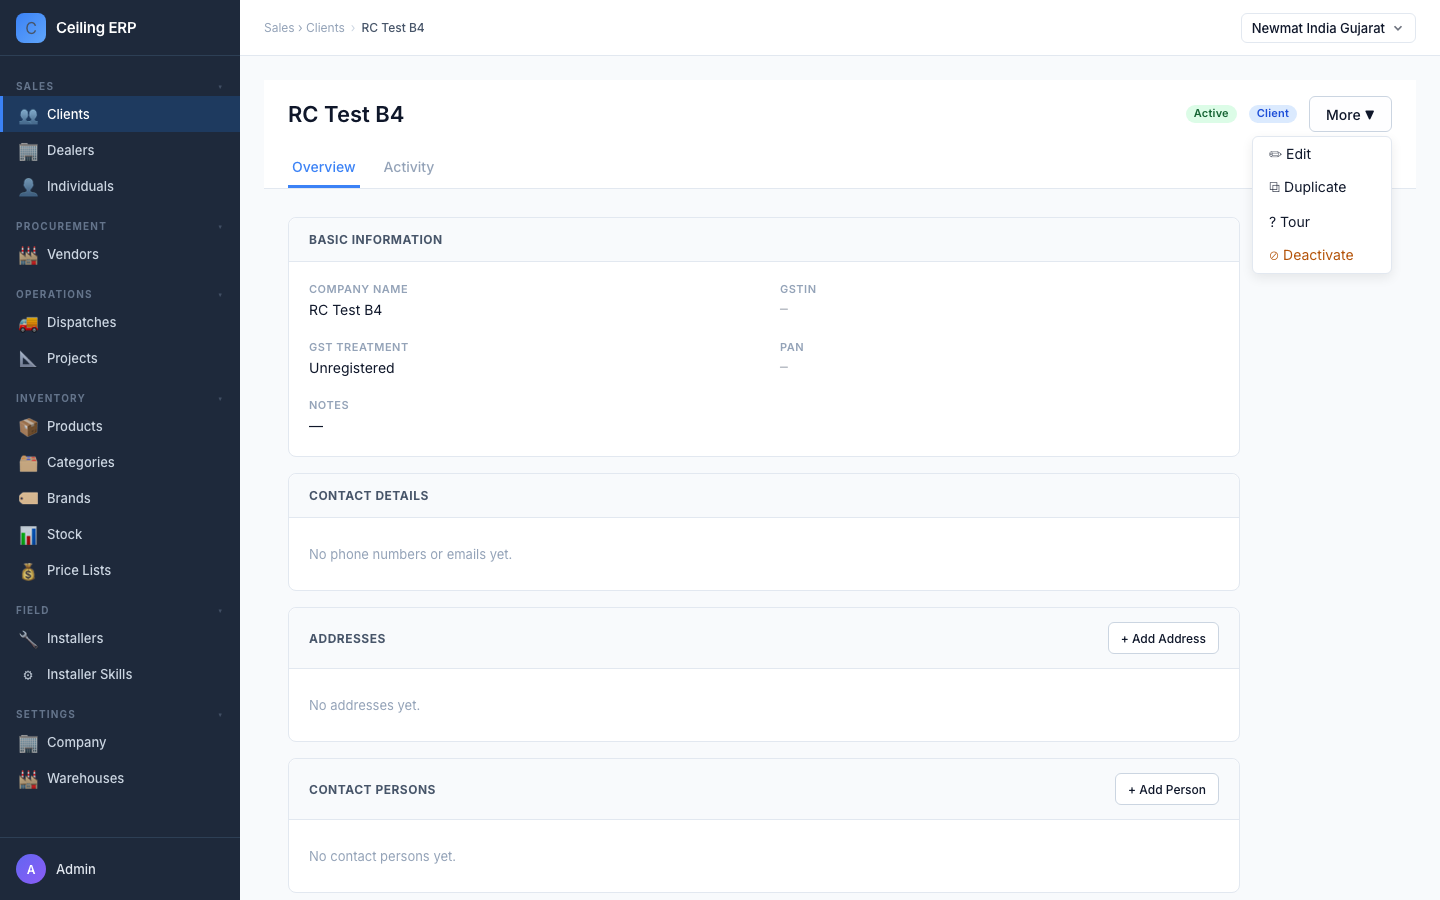Choose Tour from the More menu
Screen dimensions: 1440x900
click(x=1322, y=222)
